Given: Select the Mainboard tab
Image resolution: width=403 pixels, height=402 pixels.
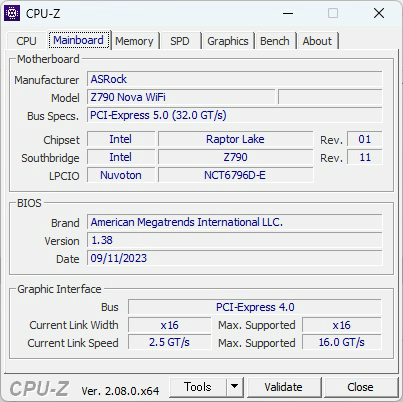Looking at the screenshot, I should tap(79, 40).
